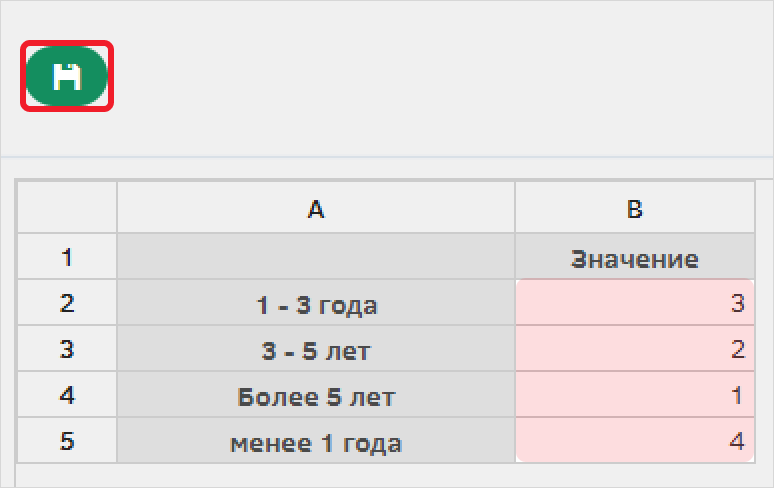Click the cell labeled менее 1 года
This screenshot has width=774, height=488.
click(316, 440)
